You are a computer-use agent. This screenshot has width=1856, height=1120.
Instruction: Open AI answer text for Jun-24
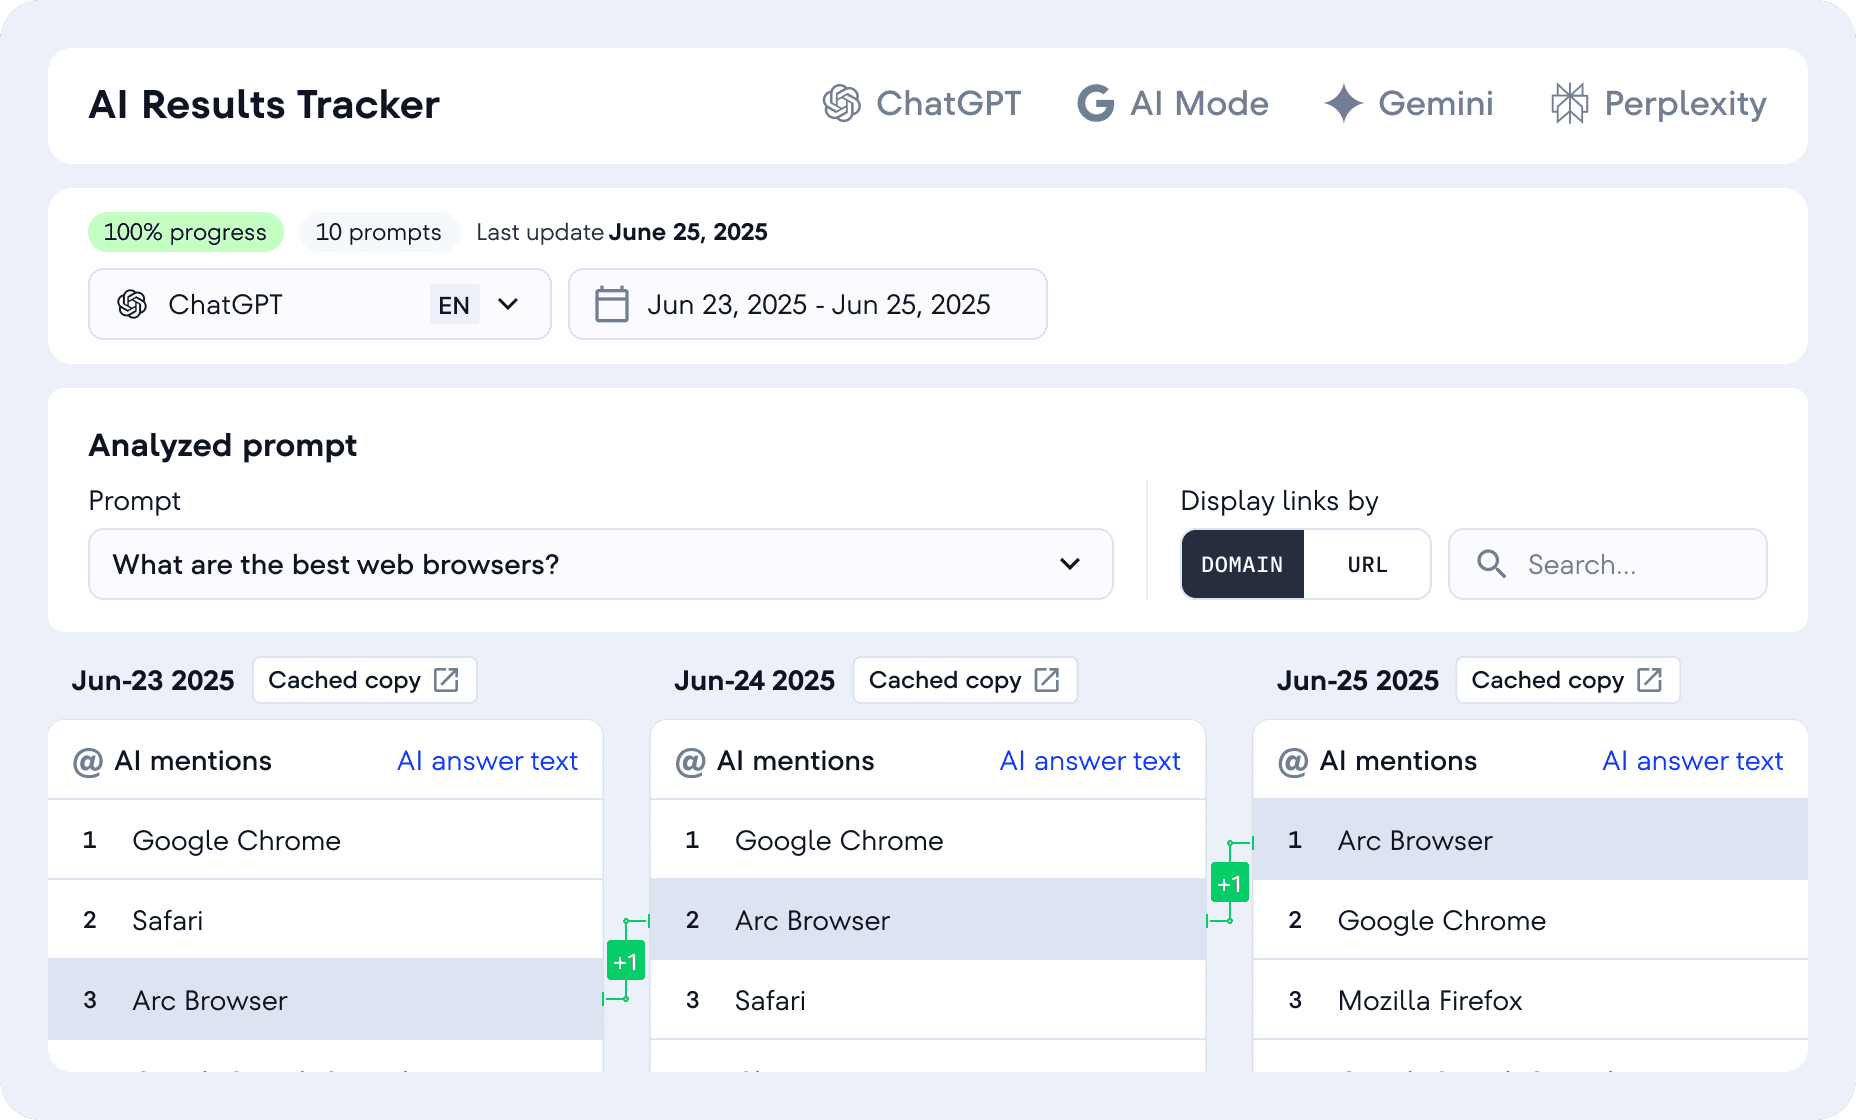pyautogui.click(x=1090, y=761)
